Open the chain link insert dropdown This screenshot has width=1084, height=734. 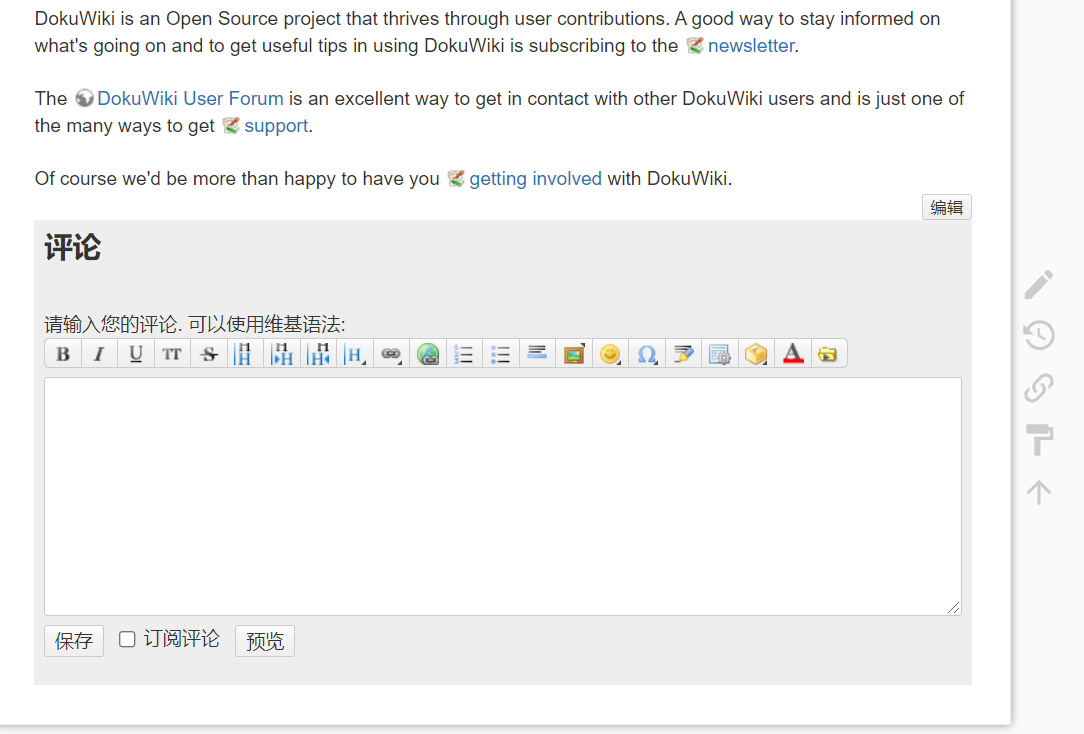tap(391, 354)
